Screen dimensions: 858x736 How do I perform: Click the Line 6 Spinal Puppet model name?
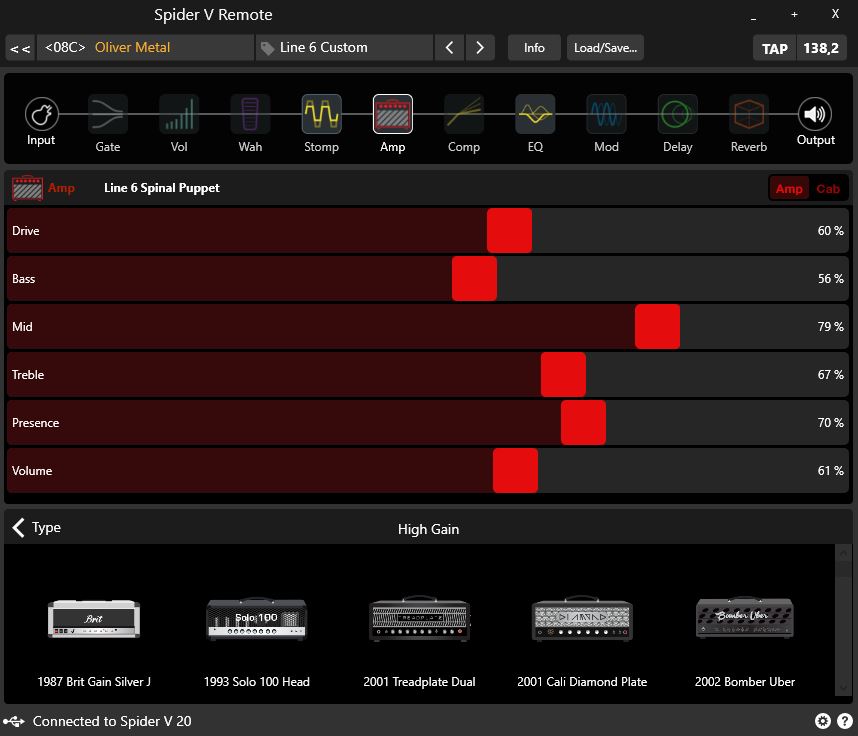click(162, 188)
